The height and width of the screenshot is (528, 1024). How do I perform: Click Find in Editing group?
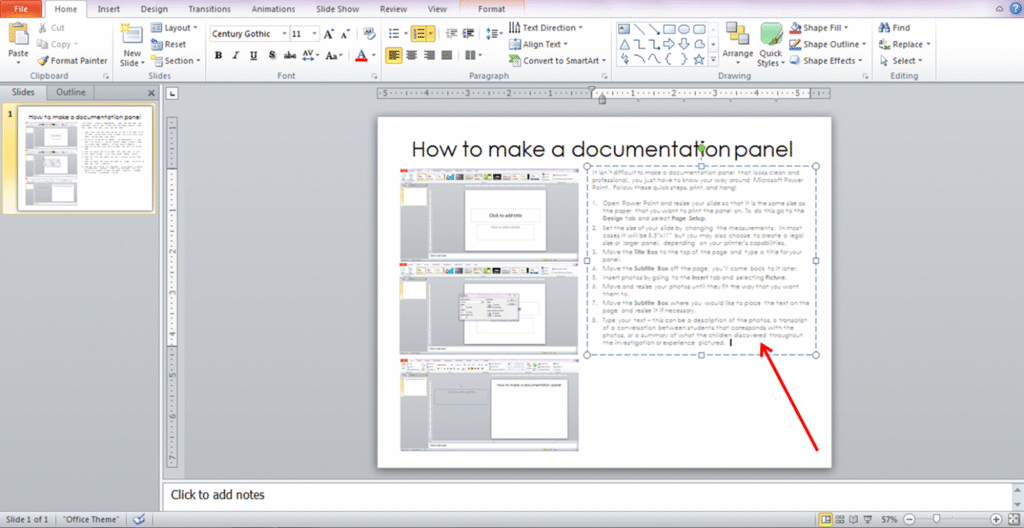895,27
